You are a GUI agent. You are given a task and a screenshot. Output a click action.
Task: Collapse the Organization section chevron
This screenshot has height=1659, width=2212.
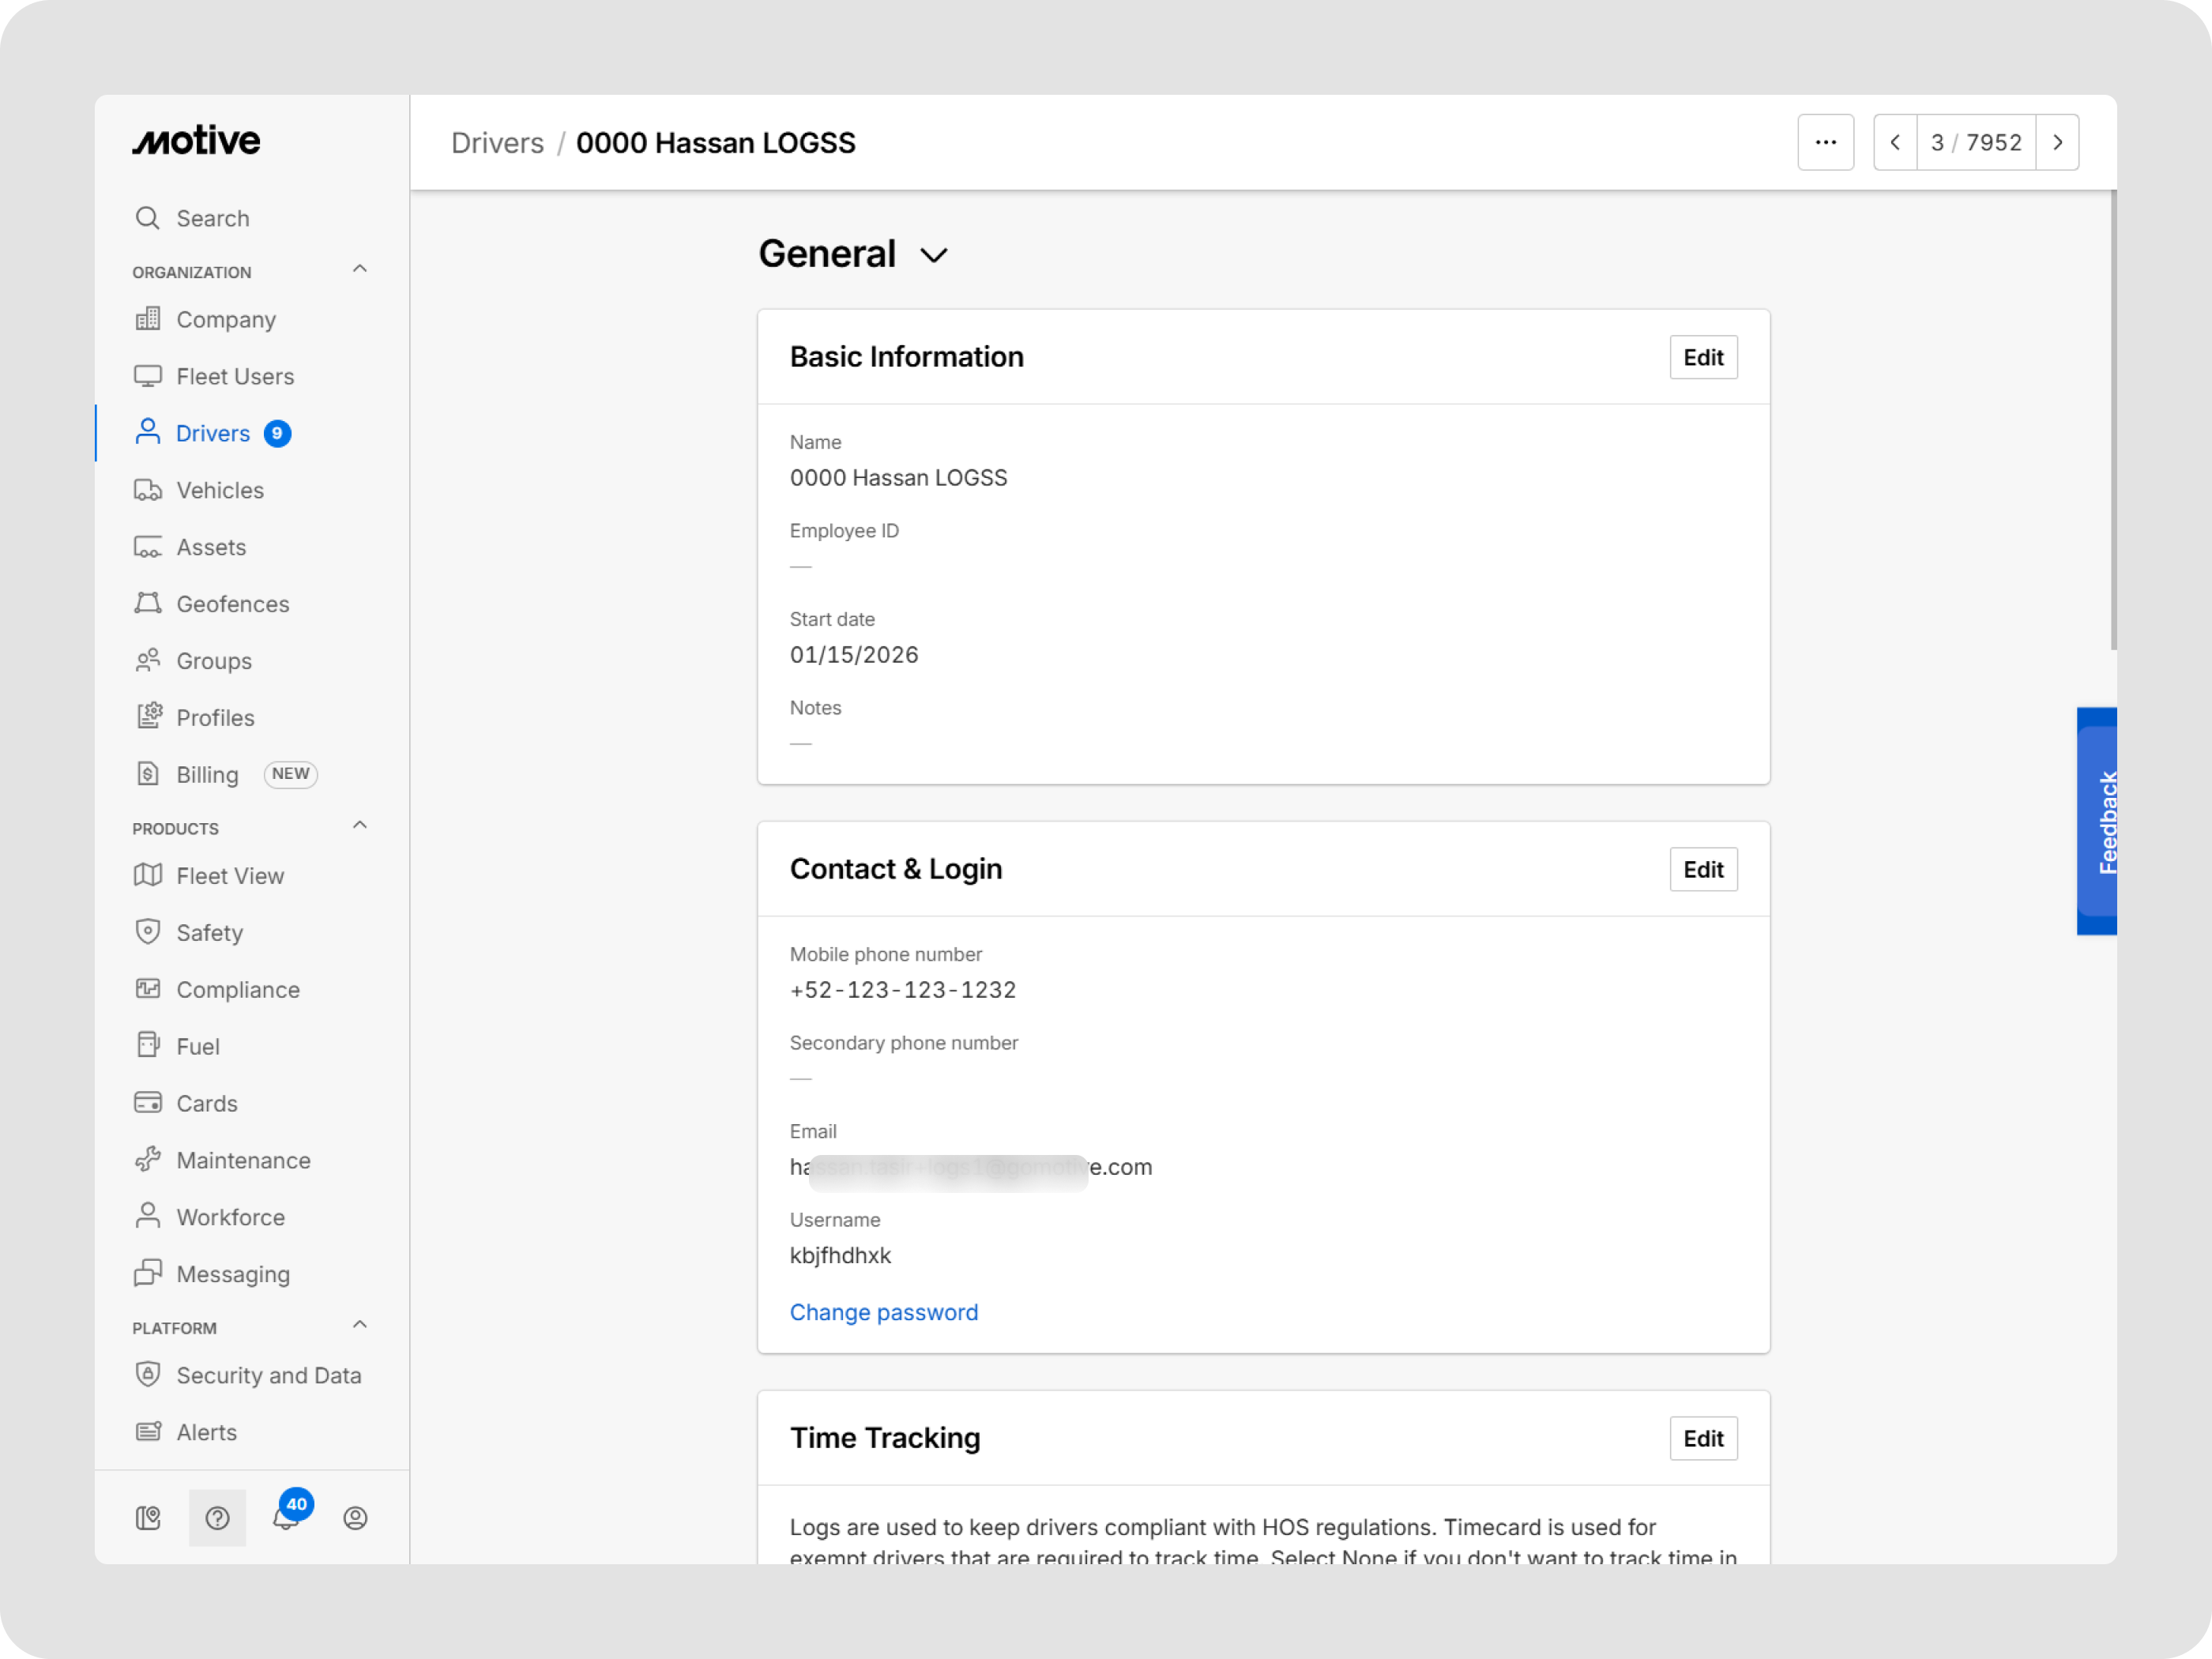(360, 269)
